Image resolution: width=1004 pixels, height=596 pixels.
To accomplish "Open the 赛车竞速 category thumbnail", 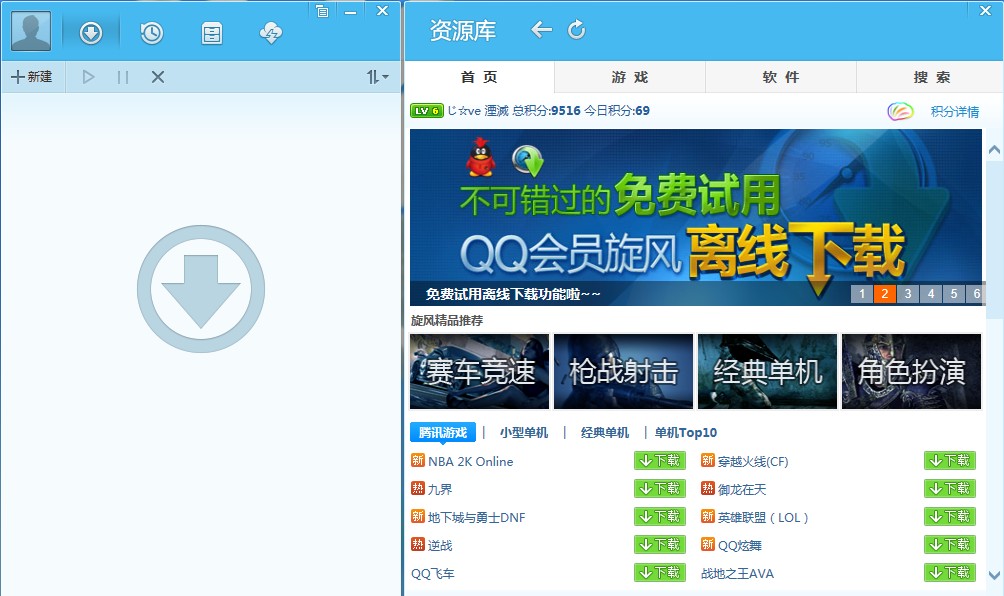I will point(480,371).
